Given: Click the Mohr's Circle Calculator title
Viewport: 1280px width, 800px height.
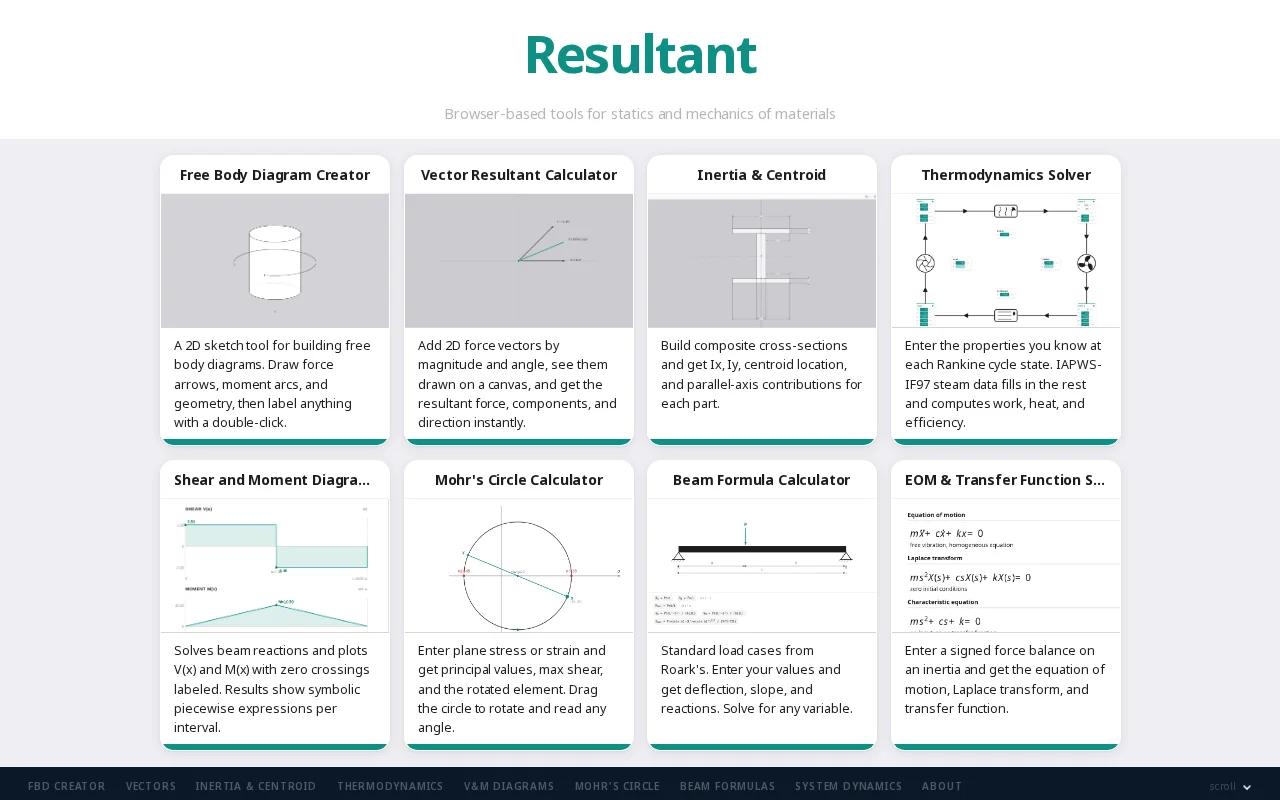Looking at the screenshot, I should click(x=519, y=480).
